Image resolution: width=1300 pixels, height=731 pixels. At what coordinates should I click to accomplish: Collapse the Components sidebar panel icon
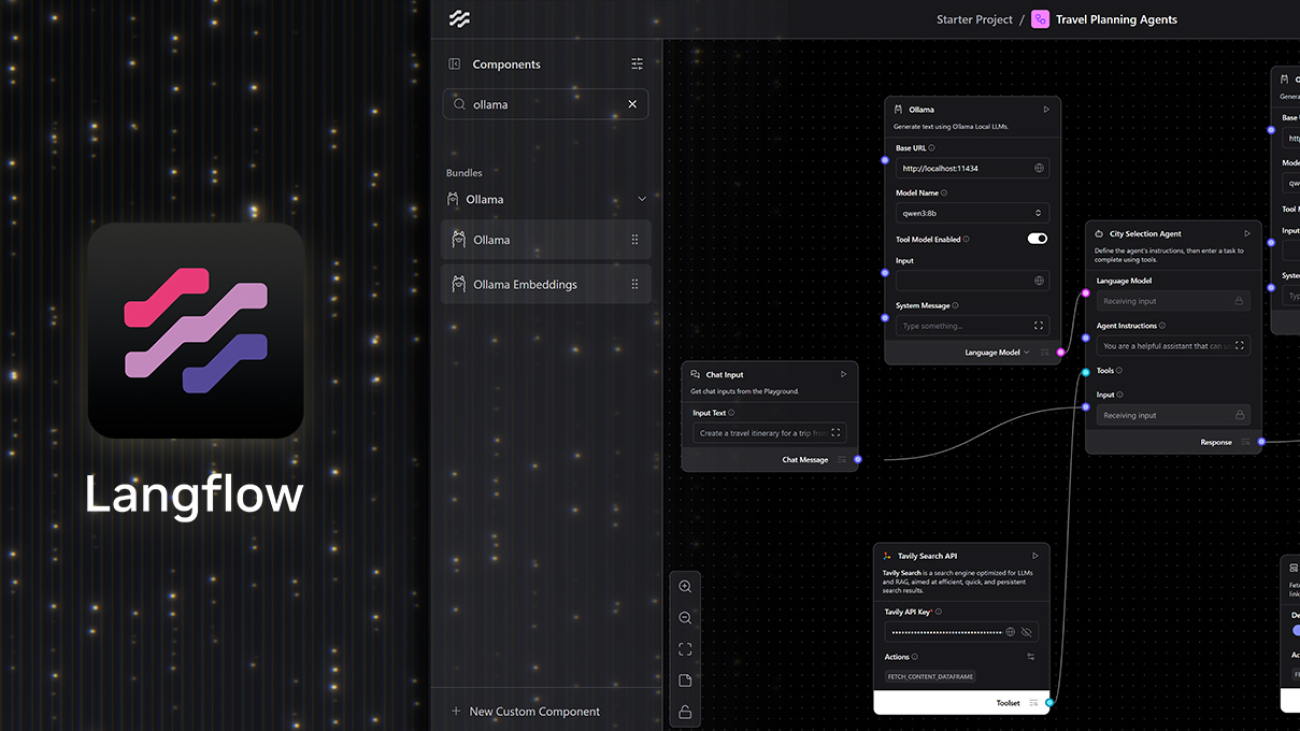tap(454, 64)
